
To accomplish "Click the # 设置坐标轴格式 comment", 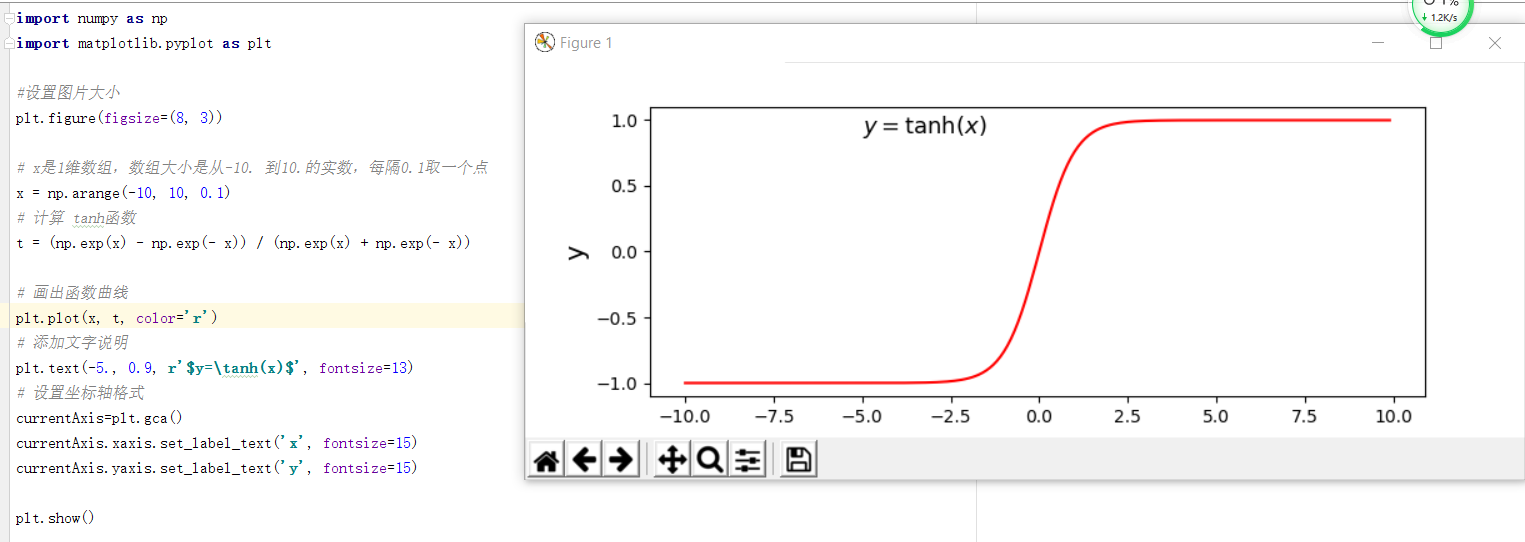I will (80, 393).
